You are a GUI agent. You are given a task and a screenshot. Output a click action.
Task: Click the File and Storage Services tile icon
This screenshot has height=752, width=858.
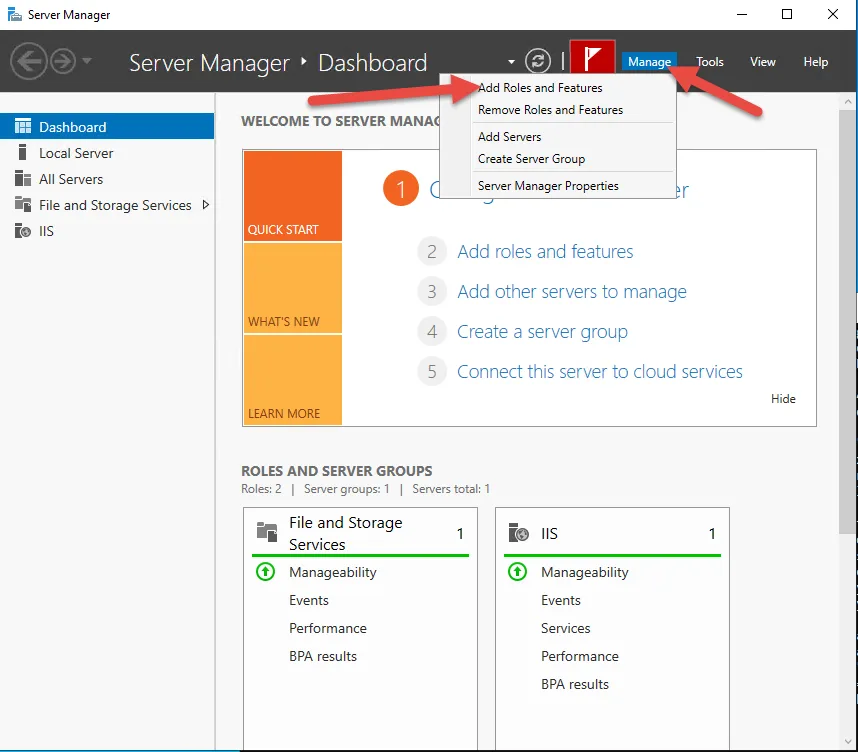tap(267, 532)
